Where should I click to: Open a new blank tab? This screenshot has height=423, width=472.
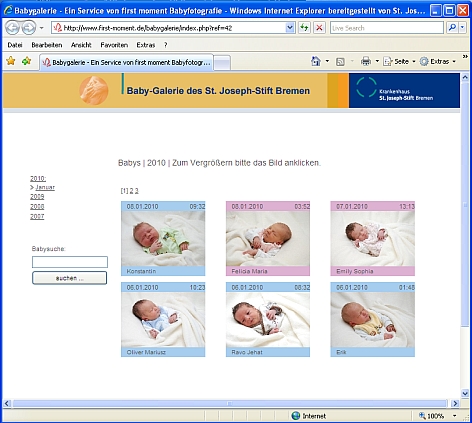pos(222,63)
